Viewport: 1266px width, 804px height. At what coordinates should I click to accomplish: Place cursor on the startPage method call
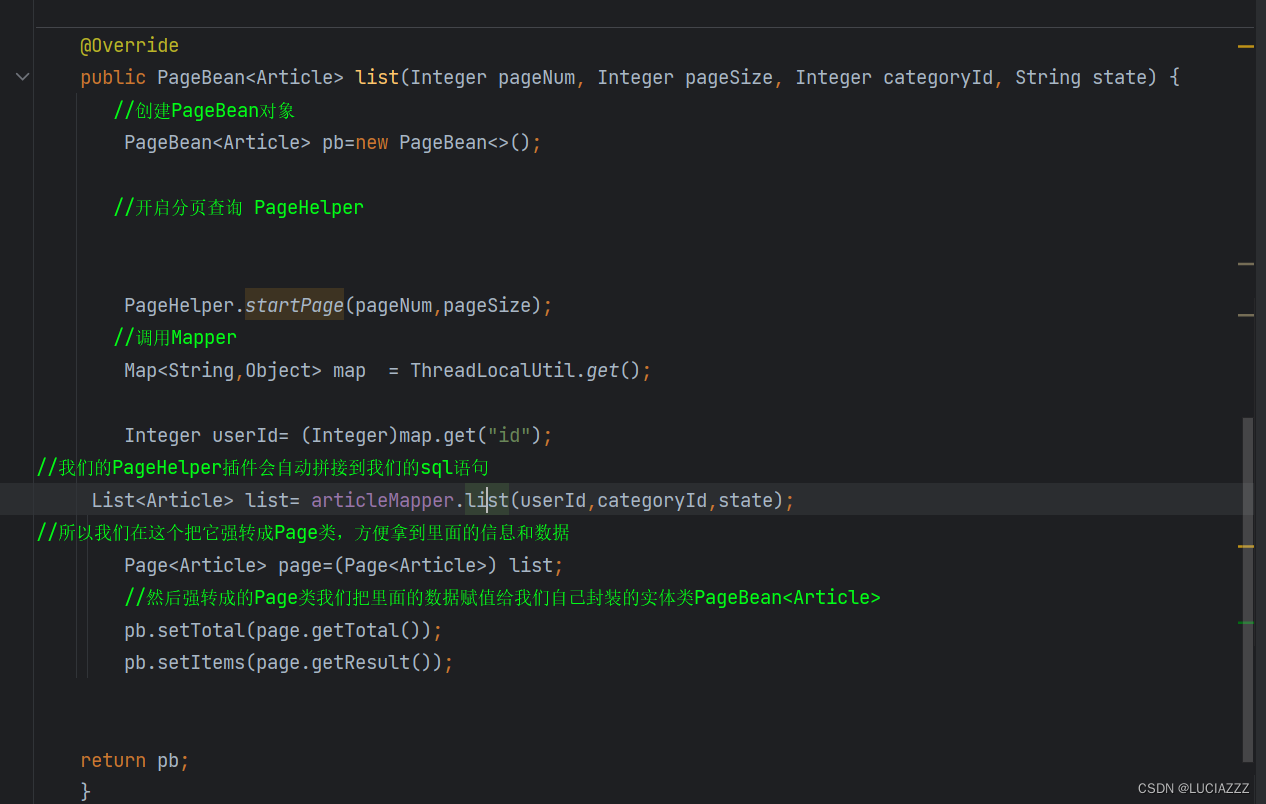pyautogui.click(x=293, y=305)
